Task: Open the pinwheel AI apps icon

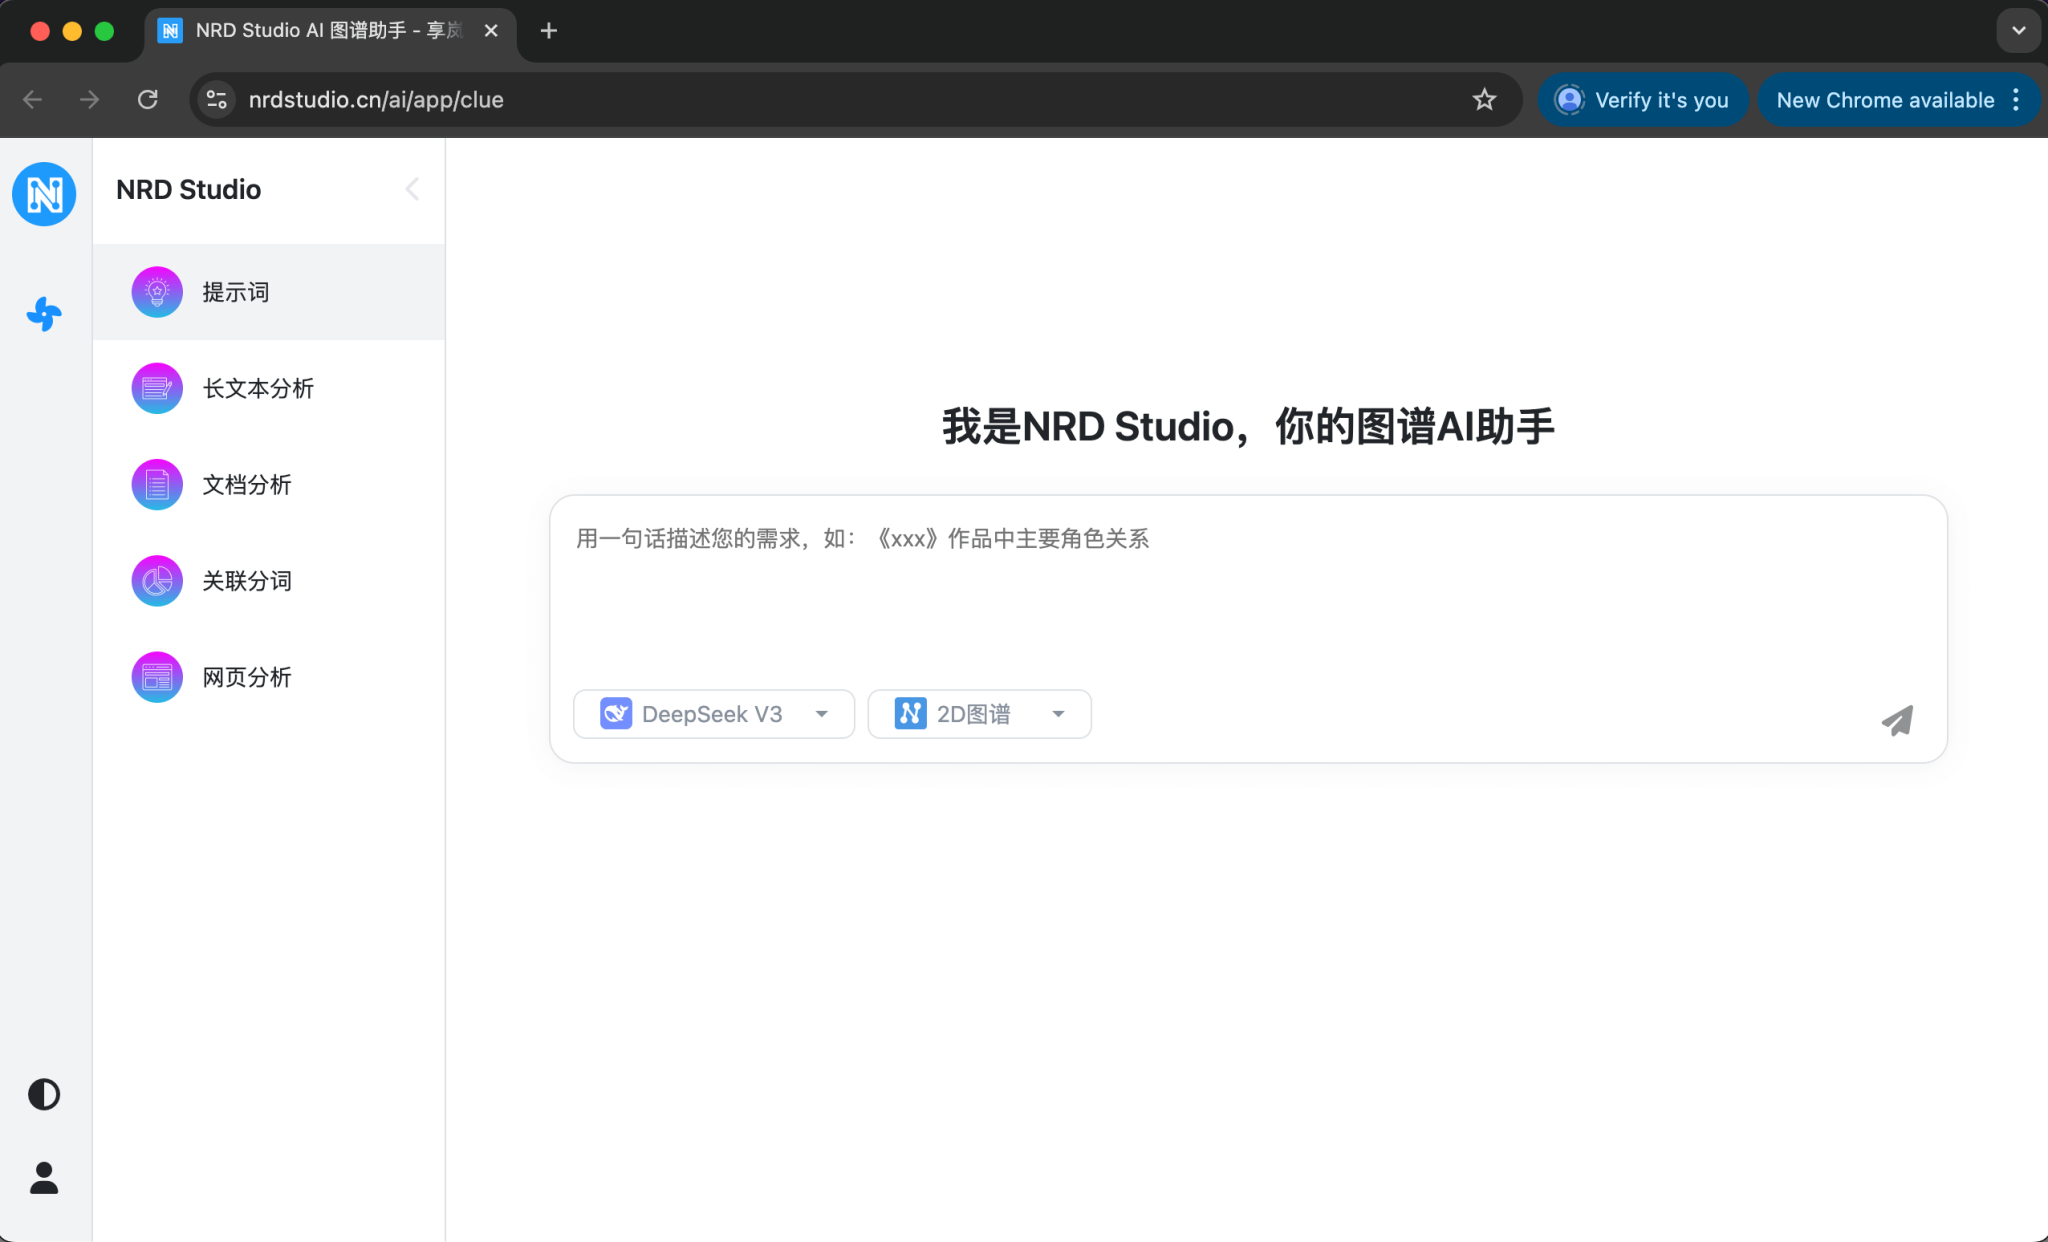Action: pos(44,314)
